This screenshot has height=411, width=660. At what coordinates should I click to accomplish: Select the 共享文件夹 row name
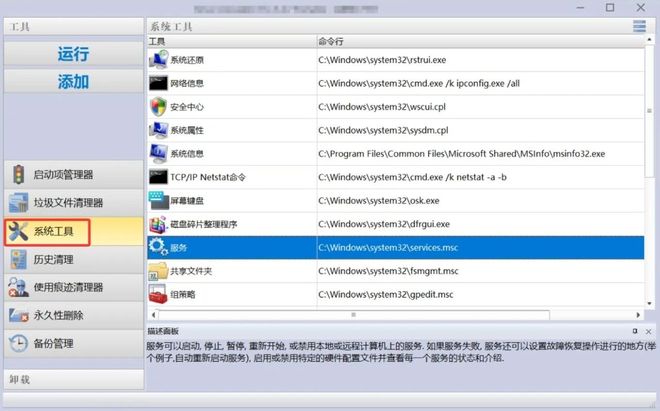tap(191, 271)
